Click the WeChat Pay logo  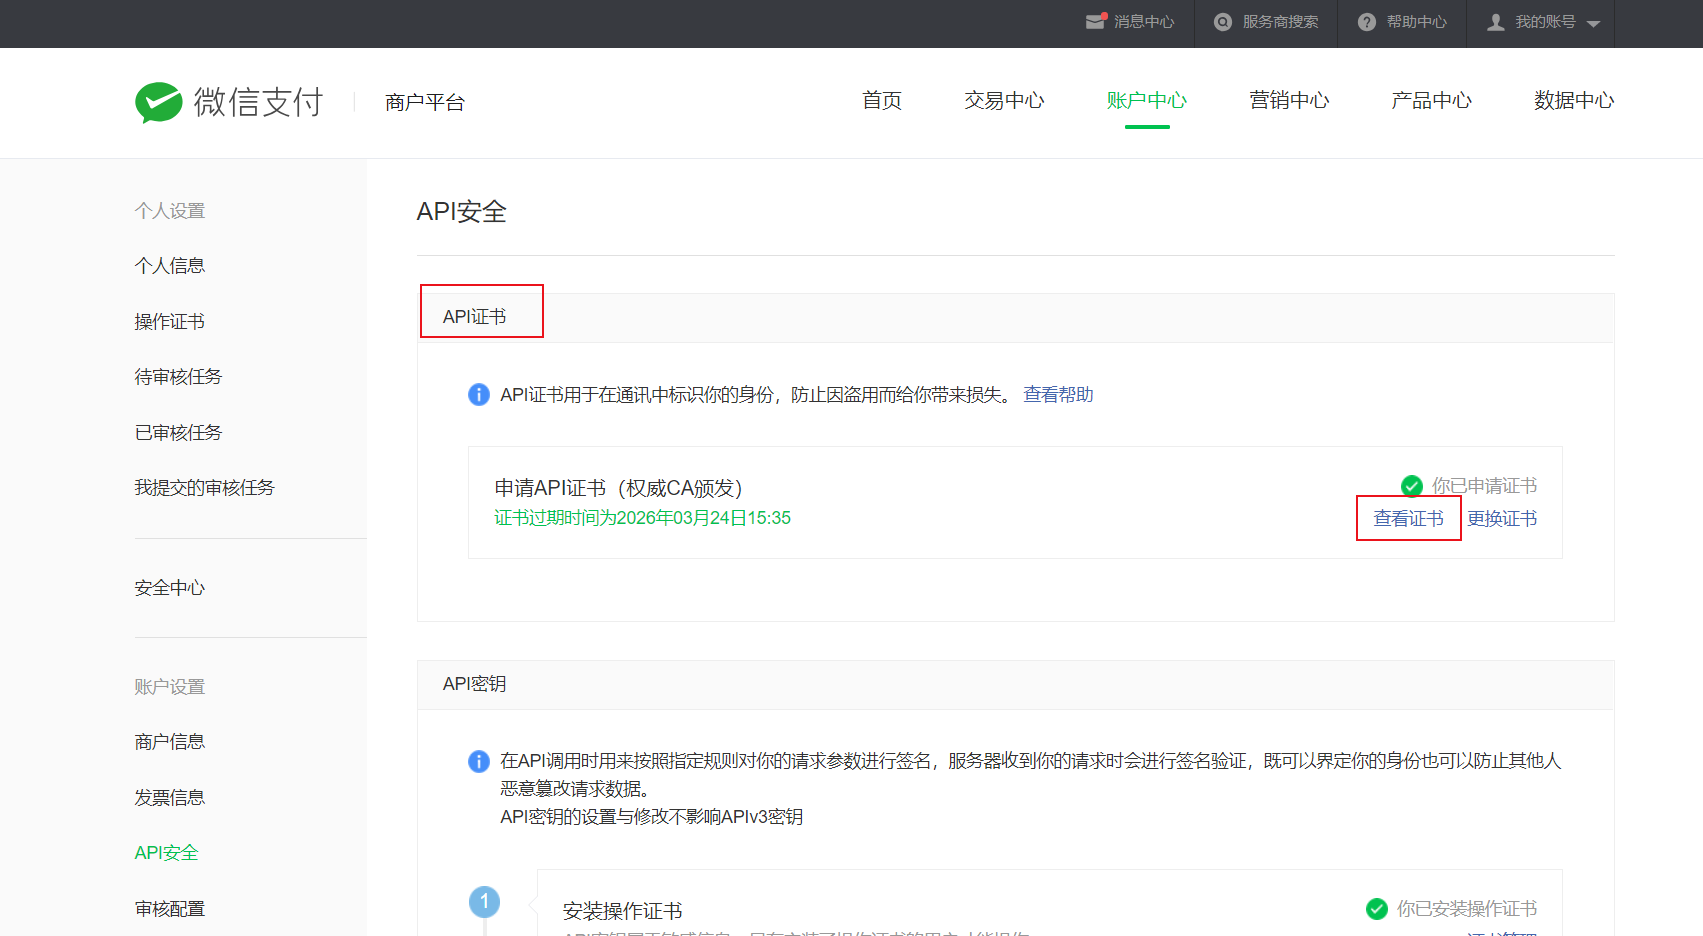coord(159,102)
